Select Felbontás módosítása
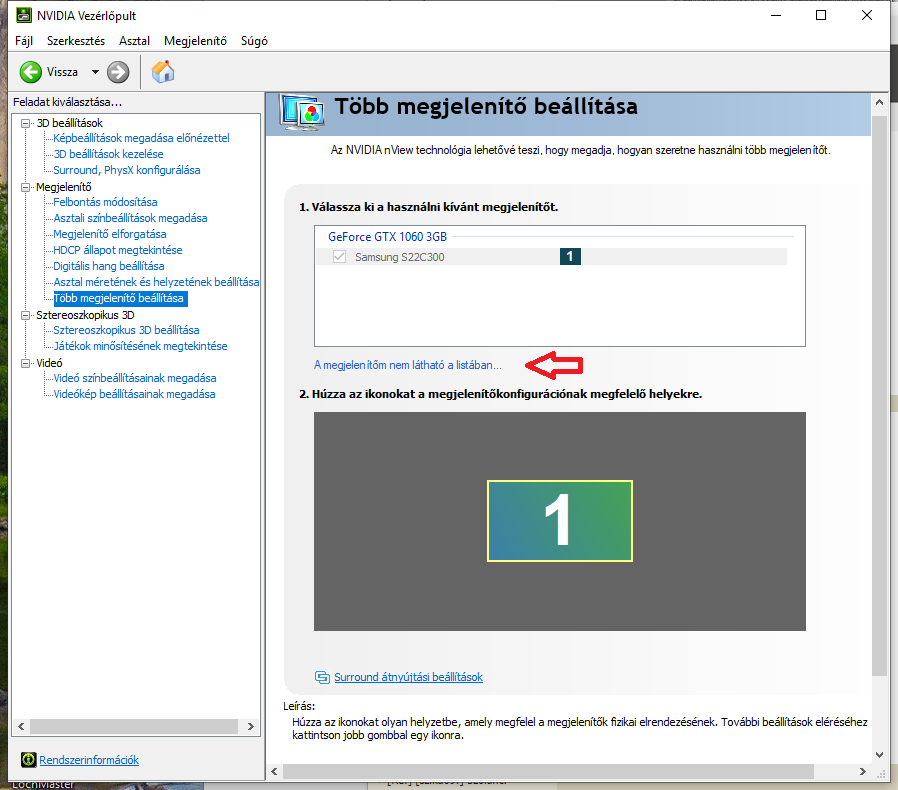This screenshot has height=790, width=898. 105,202
